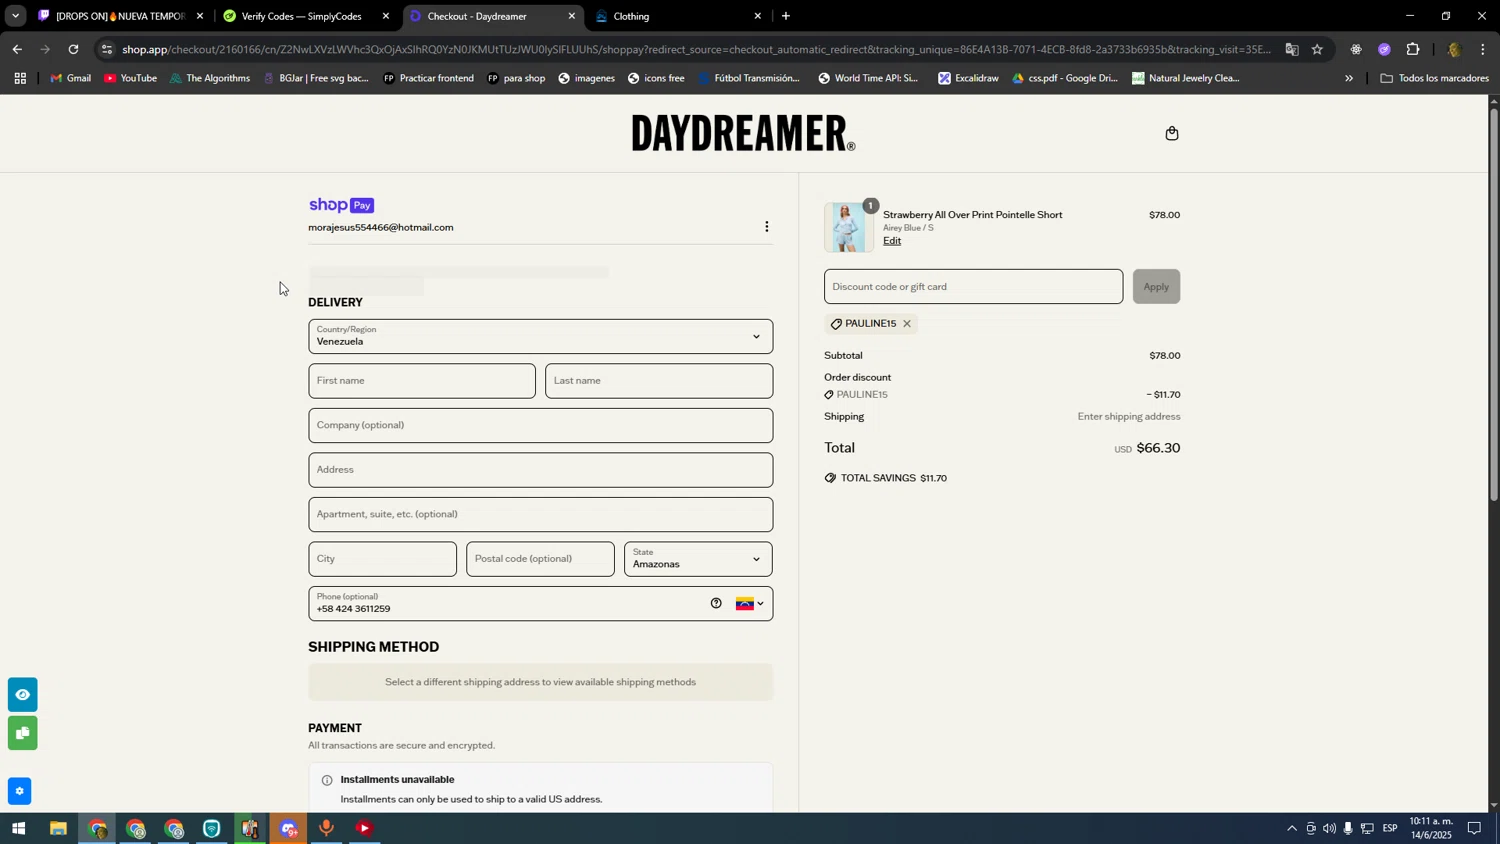1500x844 pixels.
Task: Switch to the DROPS ON NUEVA TEMPORADA tab
Action: tap(120, 16)
